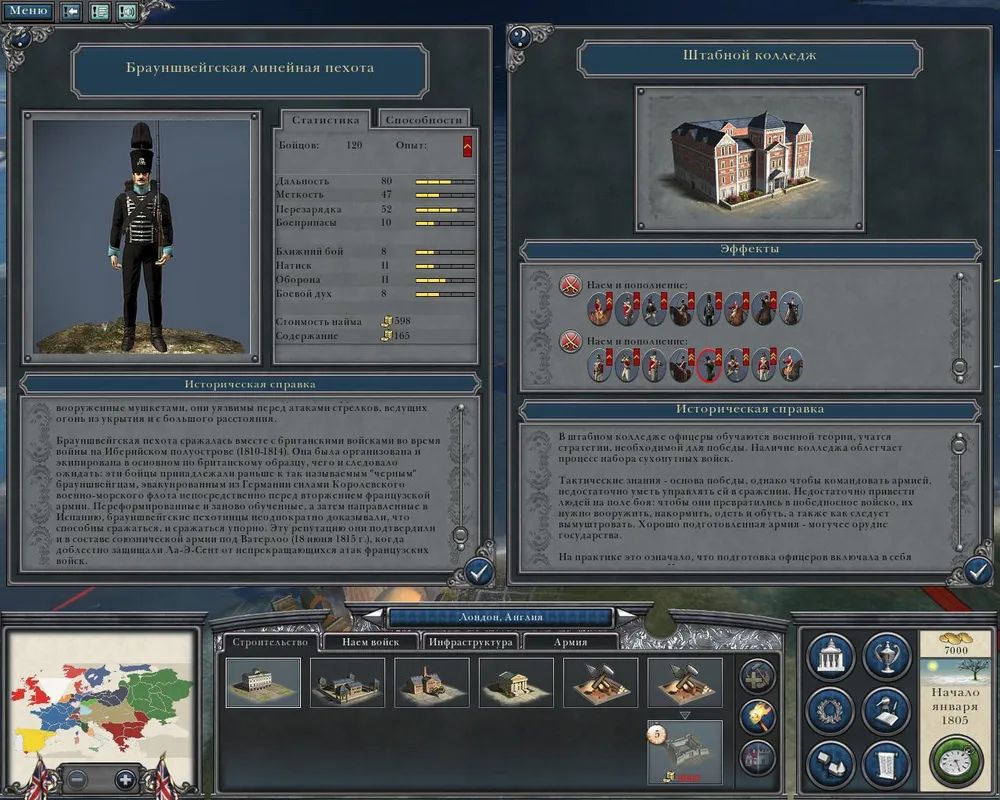Choose the fortification upgrade costing 5 turns
Viewport: 1000px width, 800px height.
click(x=685, y=752)
